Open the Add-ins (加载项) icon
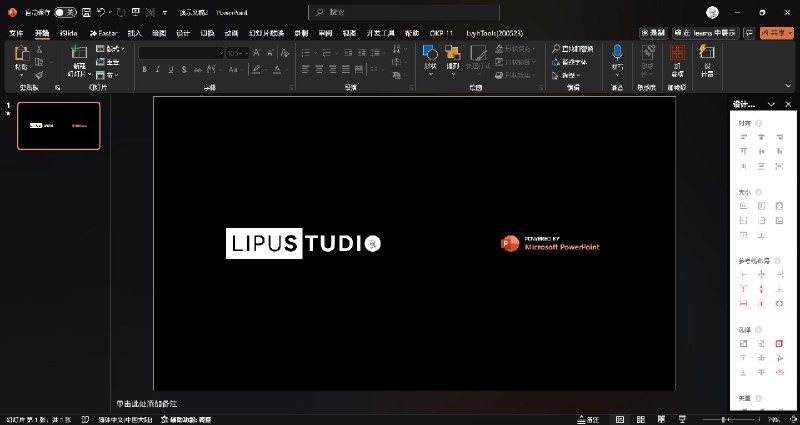800x425 pixels. click(x=677, y=53)
